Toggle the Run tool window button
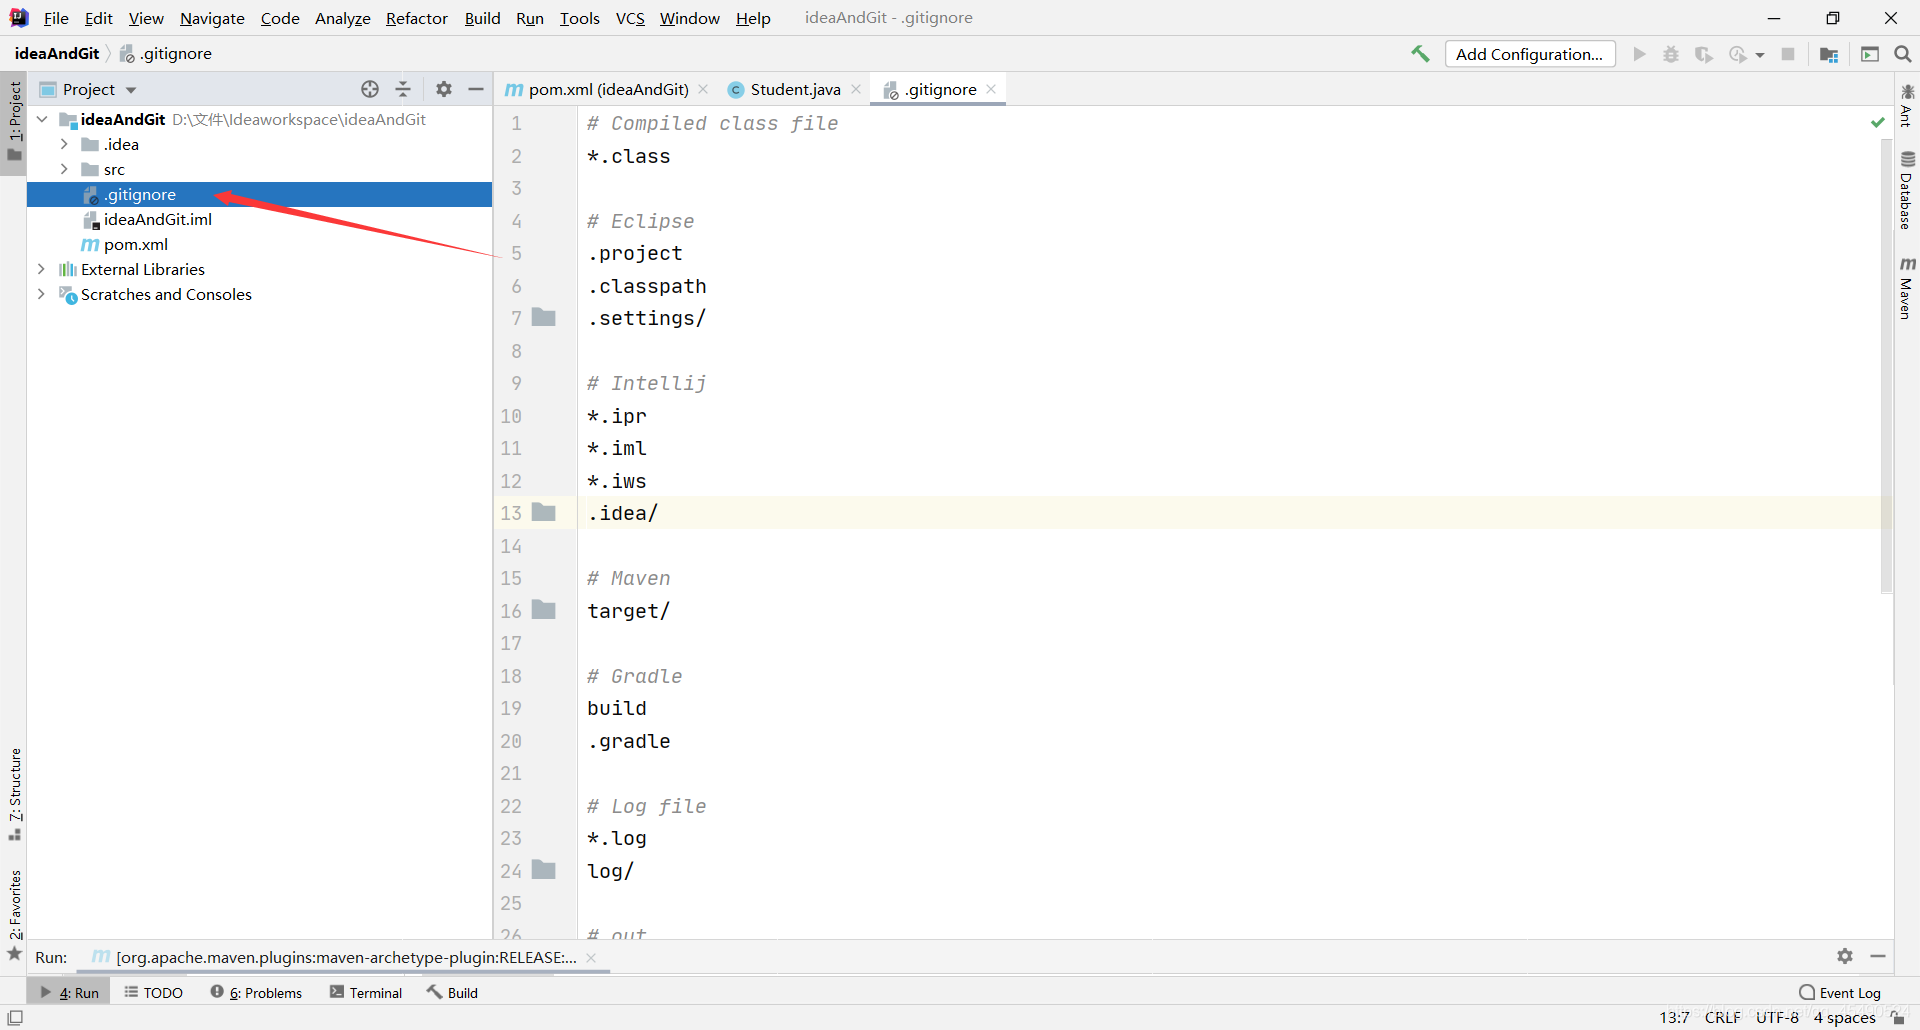1920x1030 pixels. 70,992
